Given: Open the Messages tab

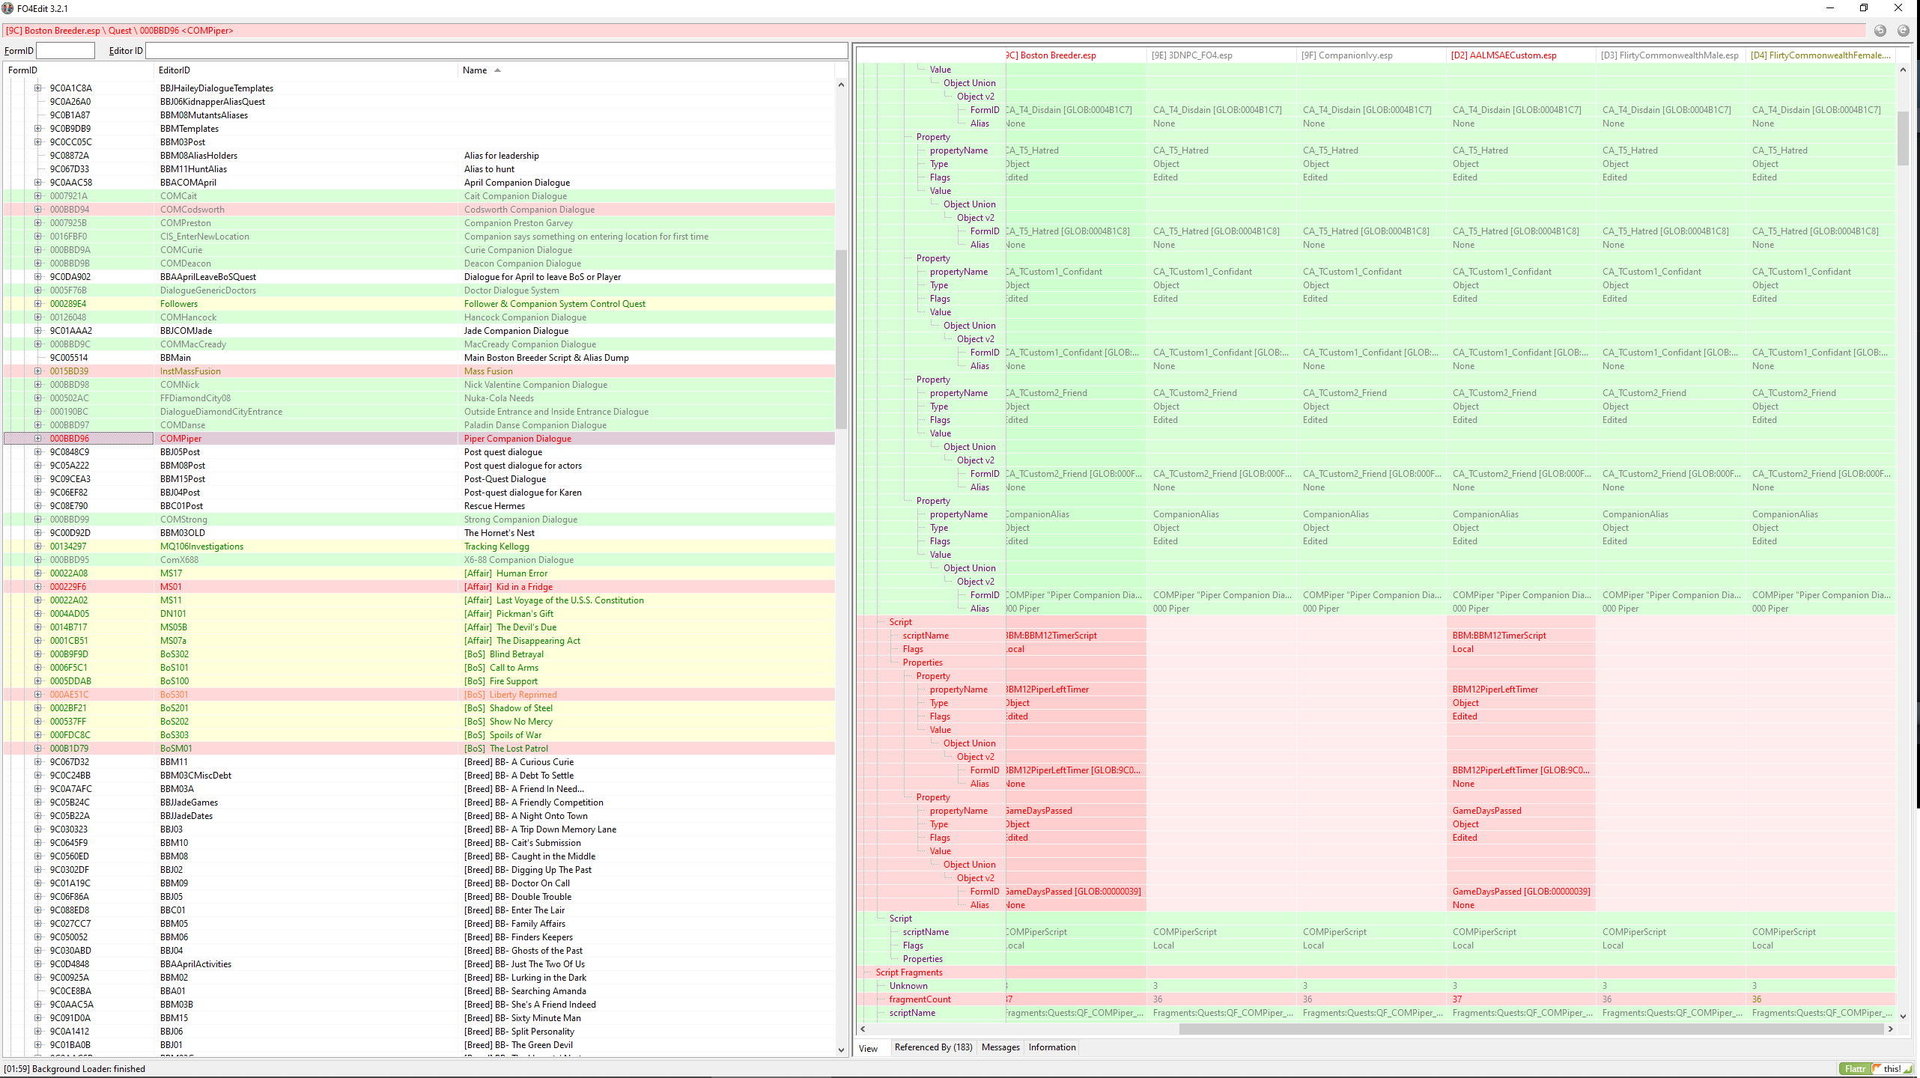Looking at the screenshot, I should pos(1000,1048).
